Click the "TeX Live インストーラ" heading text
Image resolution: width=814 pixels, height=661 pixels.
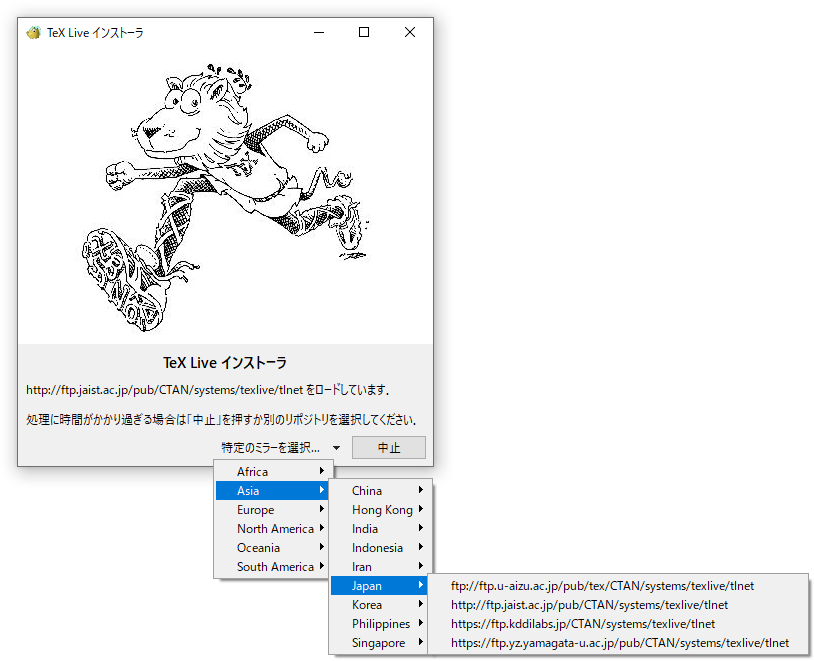[x=225, y=362]
